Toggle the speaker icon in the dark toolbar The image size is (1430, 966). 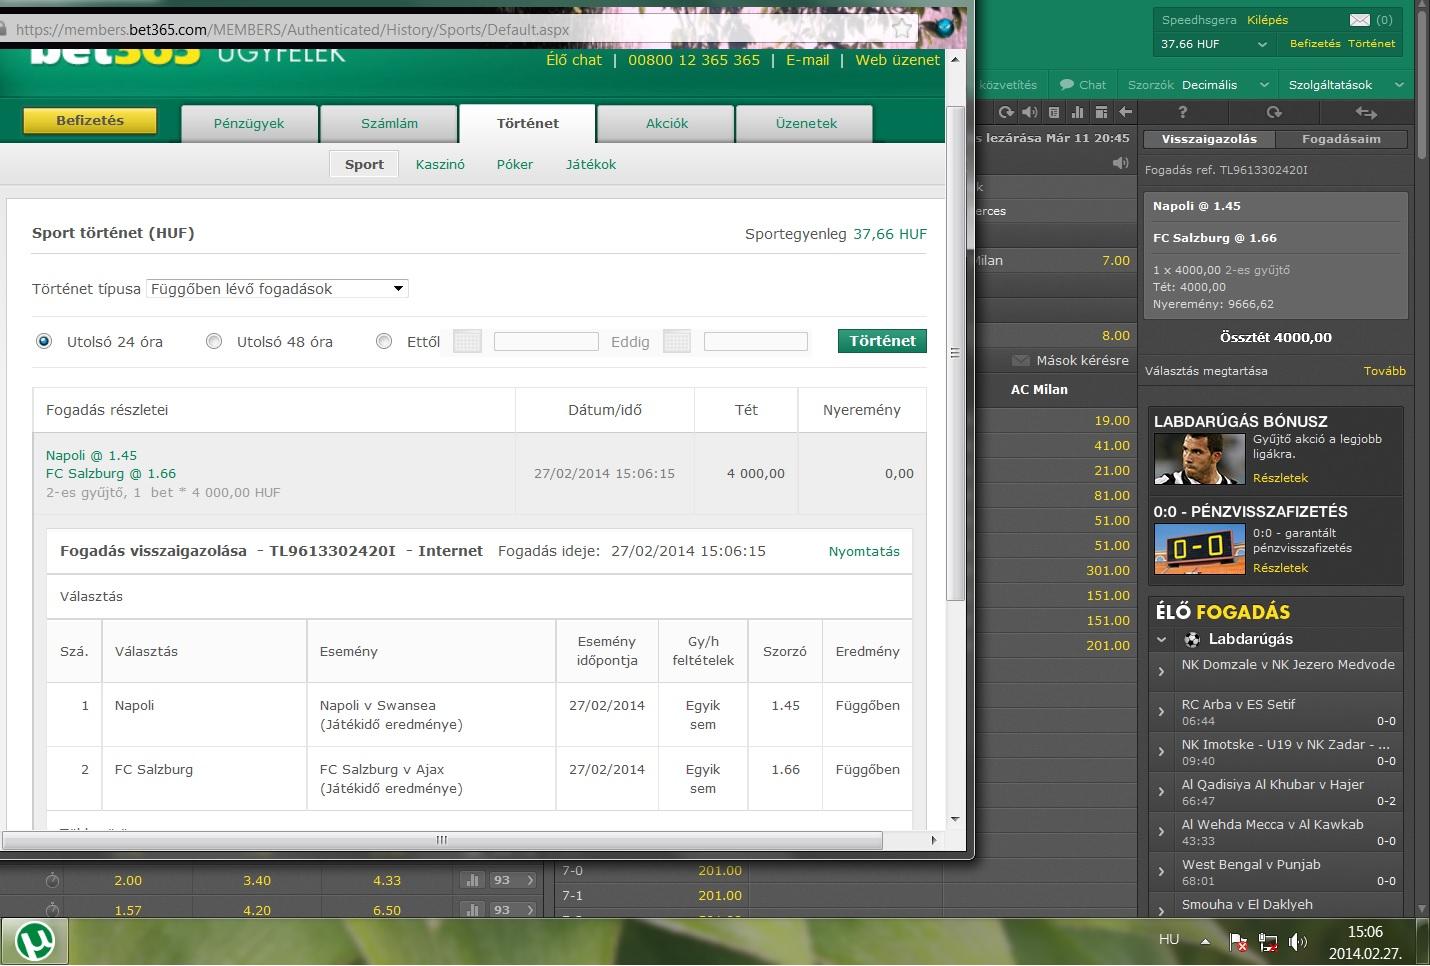click(x=1029, y=112)
